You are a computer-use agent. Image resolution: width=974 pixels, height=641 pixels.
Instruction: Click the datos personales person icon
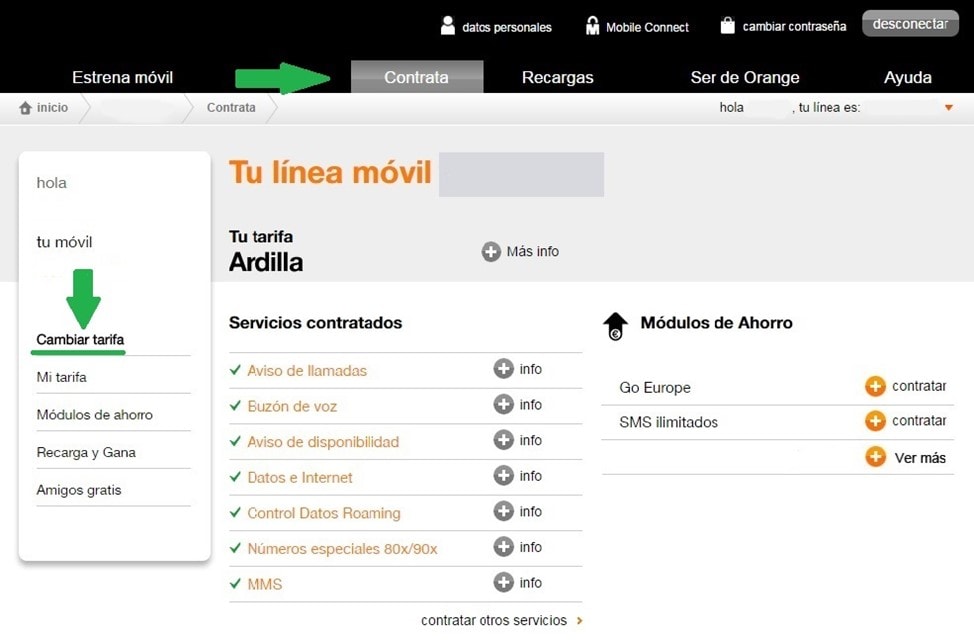coord(448,26)
